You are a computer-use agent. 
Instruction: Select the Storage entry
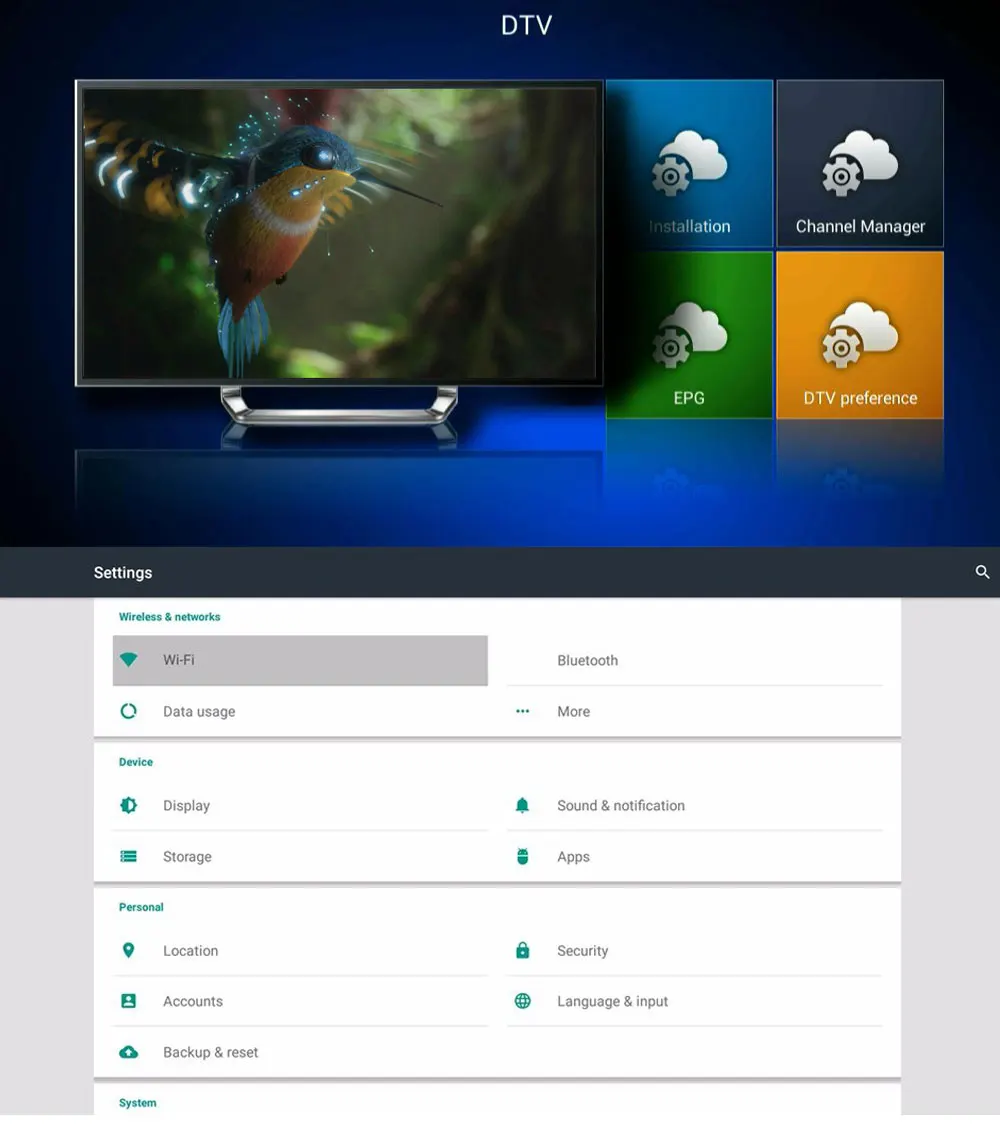coord(300,856)
